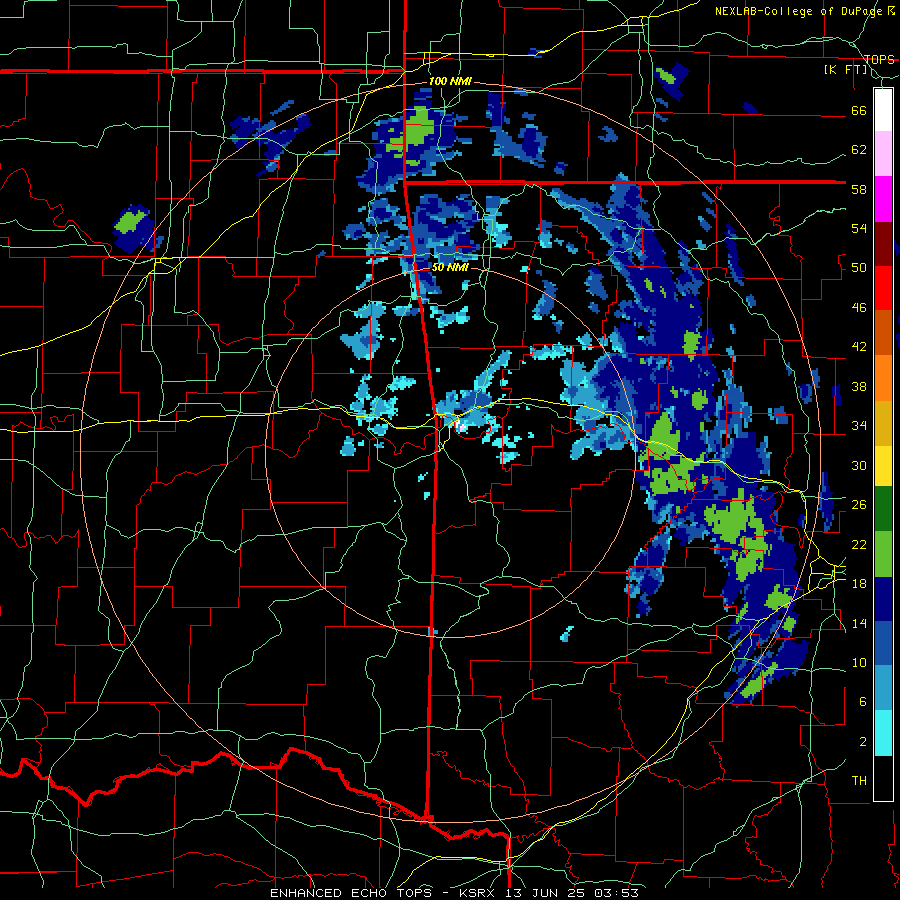Click the legend value 6
The image size is (900, 900).
click(x=862, y=702)
